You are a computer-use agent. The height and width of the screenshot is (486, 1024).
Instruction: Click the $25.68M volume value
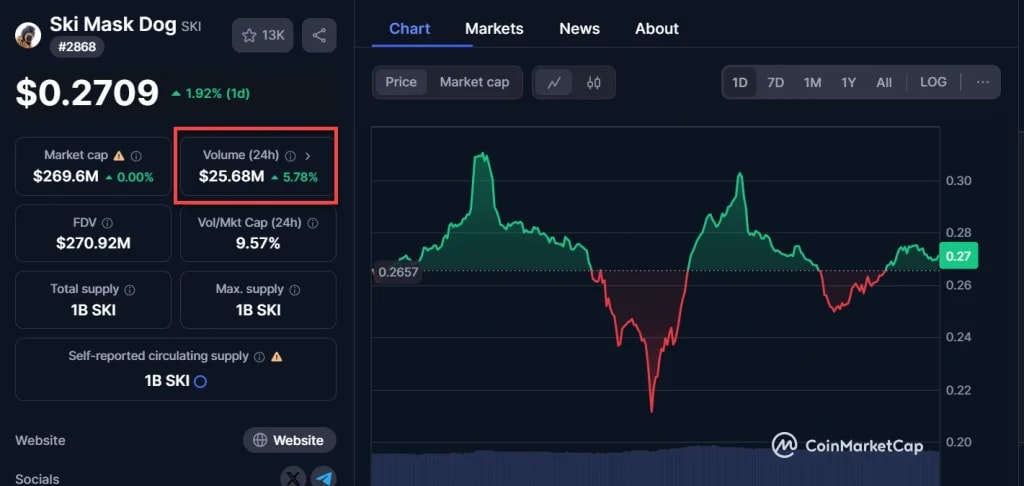pyautogui.click(x=232, y=176)
